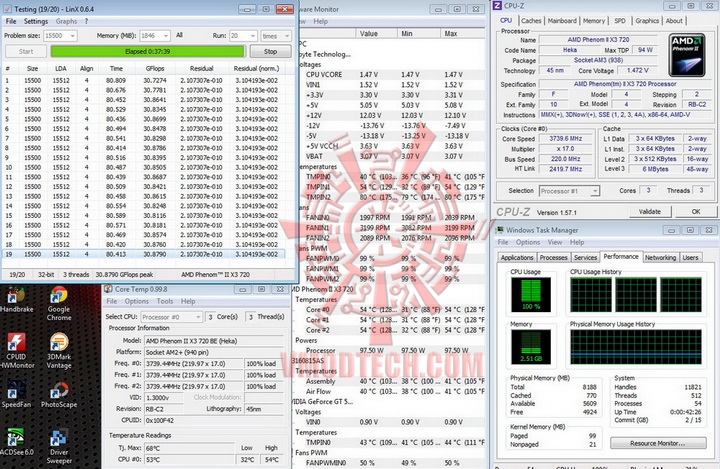
Task: Switch to the Networking tab in Task Manager
Action: point(660,258)
